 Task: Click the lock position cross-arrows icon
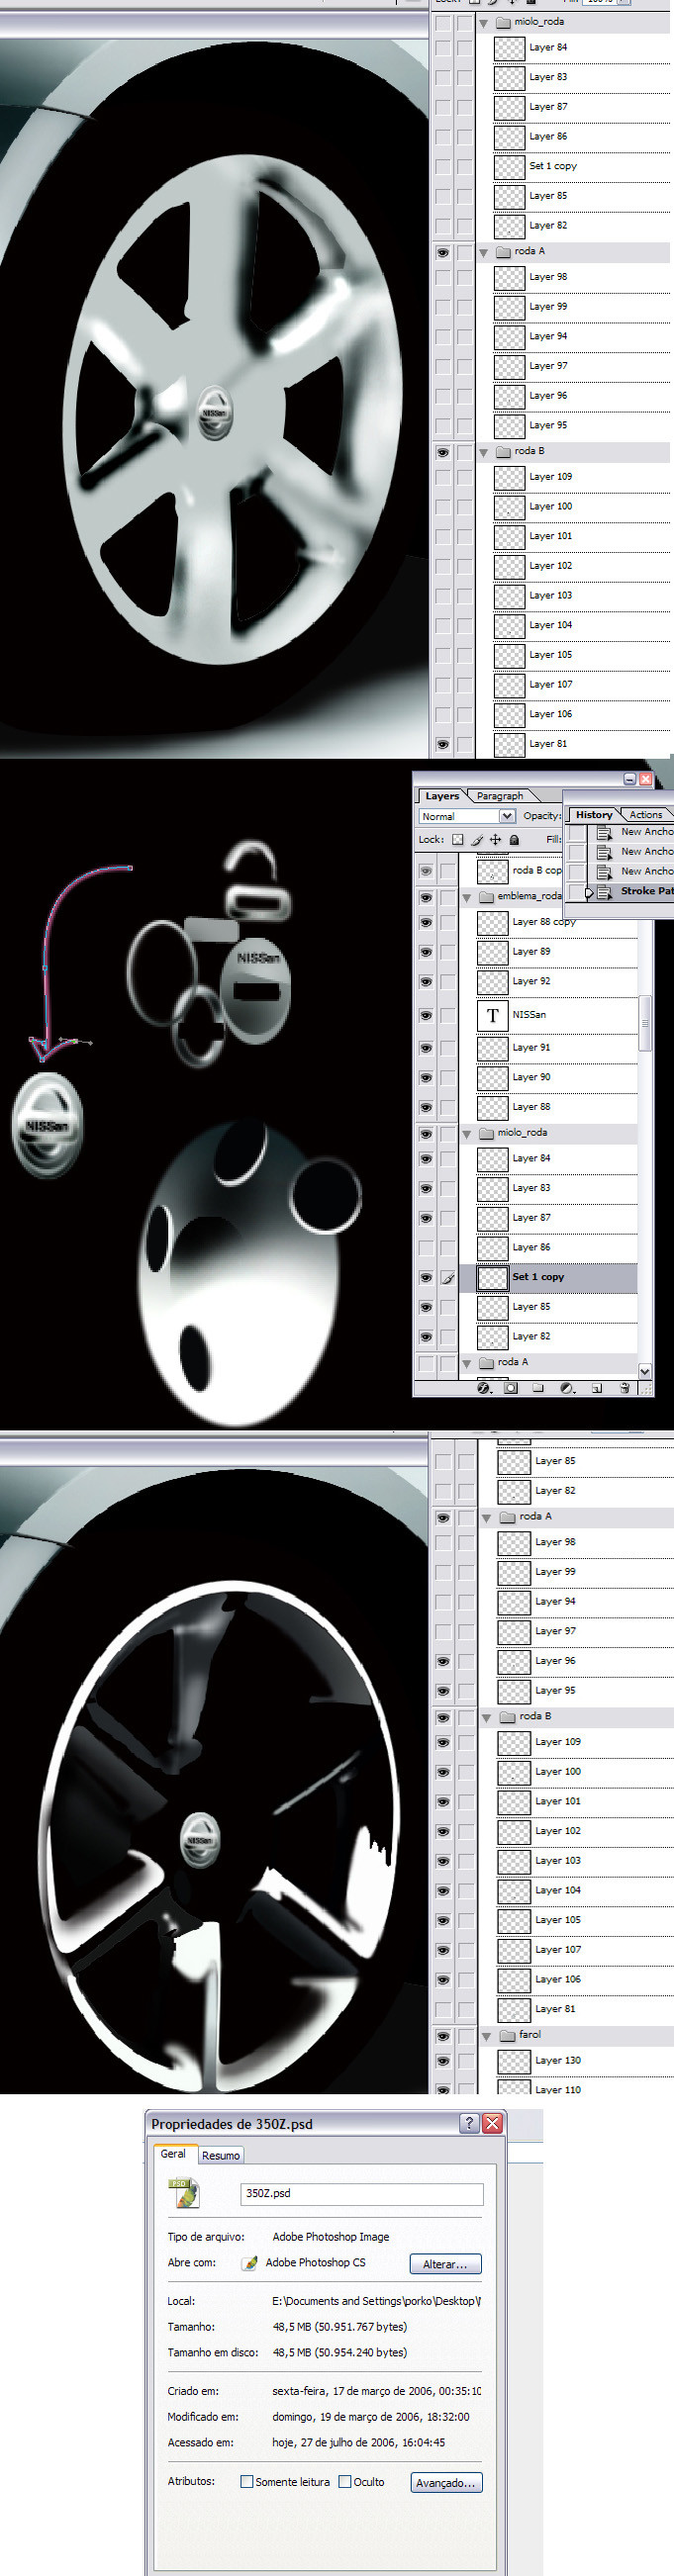[x=495, y=840]
